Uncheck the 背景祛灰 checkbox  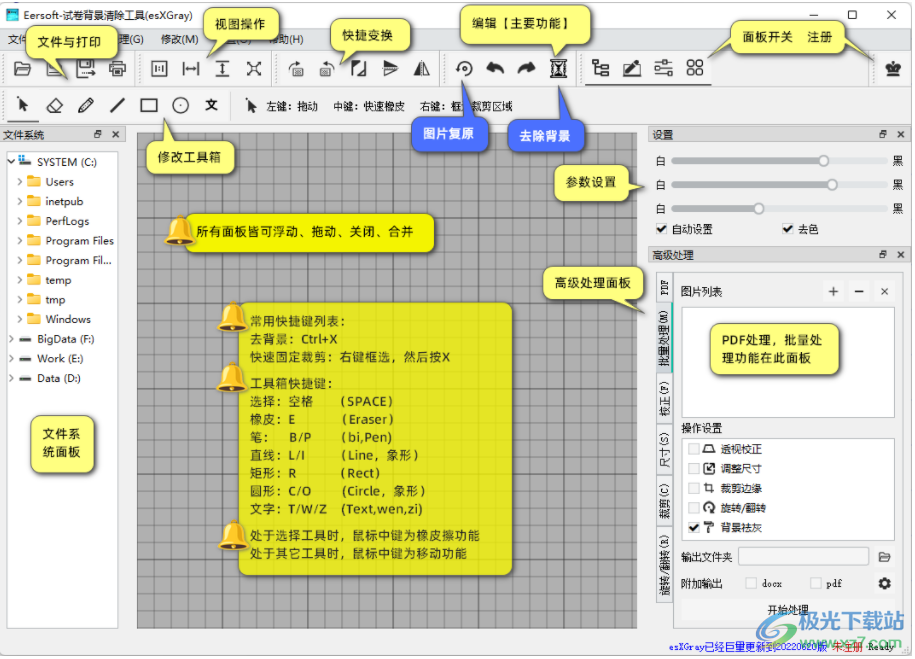tap(694, 528)
